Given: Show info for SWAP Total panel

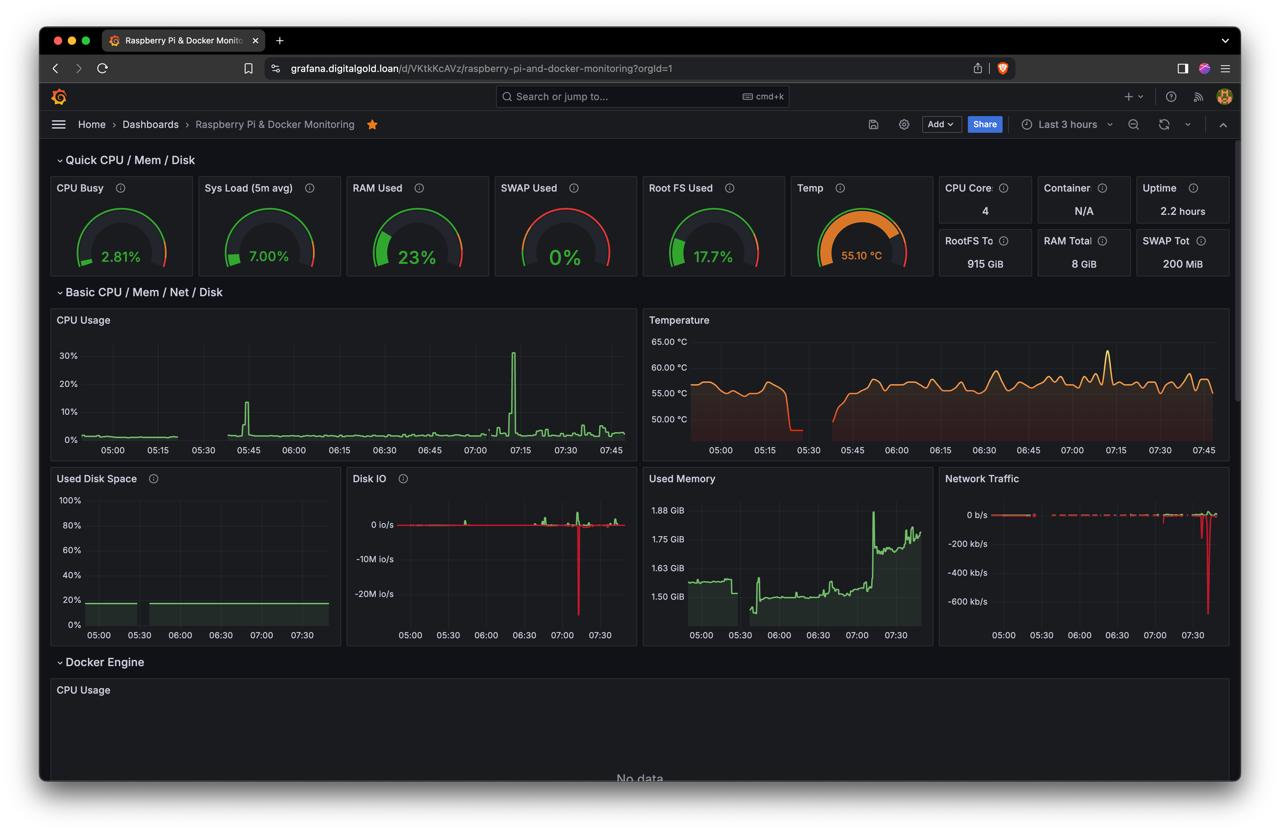Looking at the screenshot, I should click(1201, 241).
